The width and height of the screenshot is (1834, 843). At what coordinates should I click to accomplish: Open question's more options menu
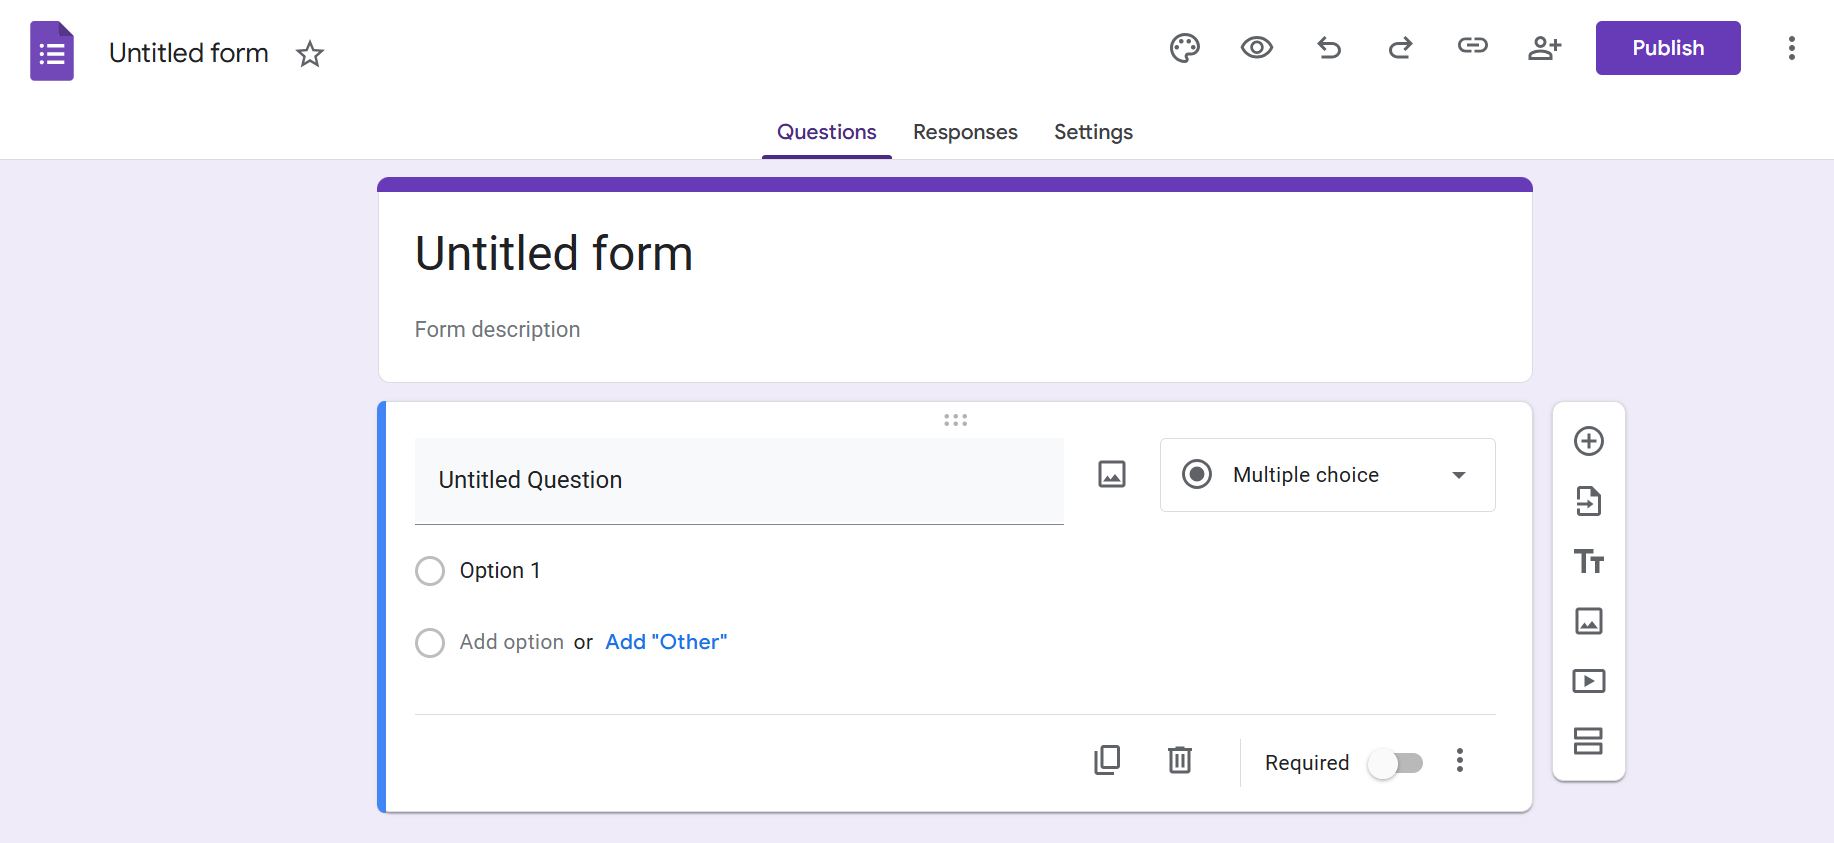1459,761
